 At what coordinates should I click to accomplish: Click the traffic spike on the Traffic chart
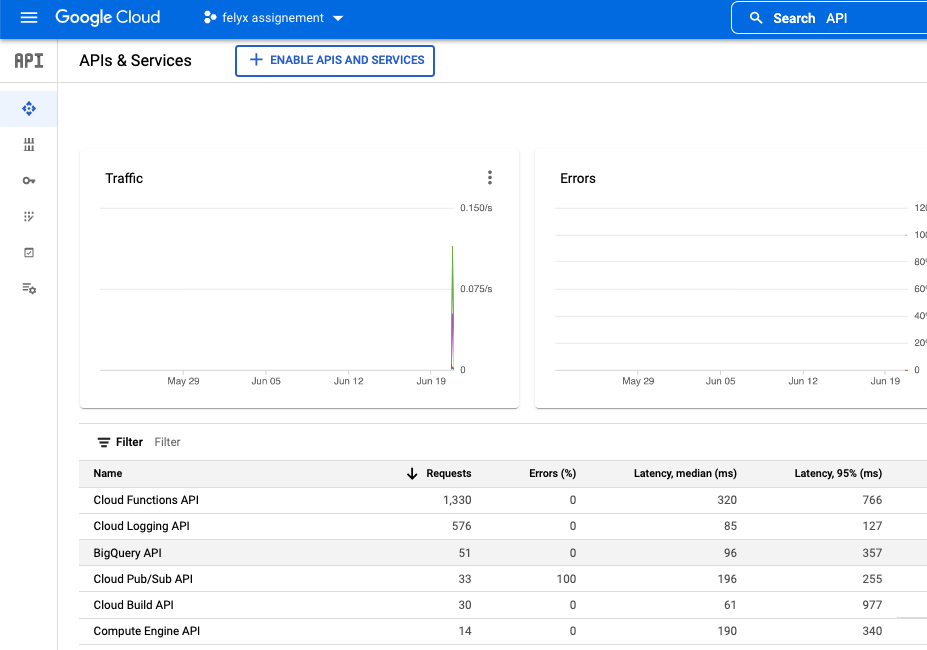tap(452, 300)
